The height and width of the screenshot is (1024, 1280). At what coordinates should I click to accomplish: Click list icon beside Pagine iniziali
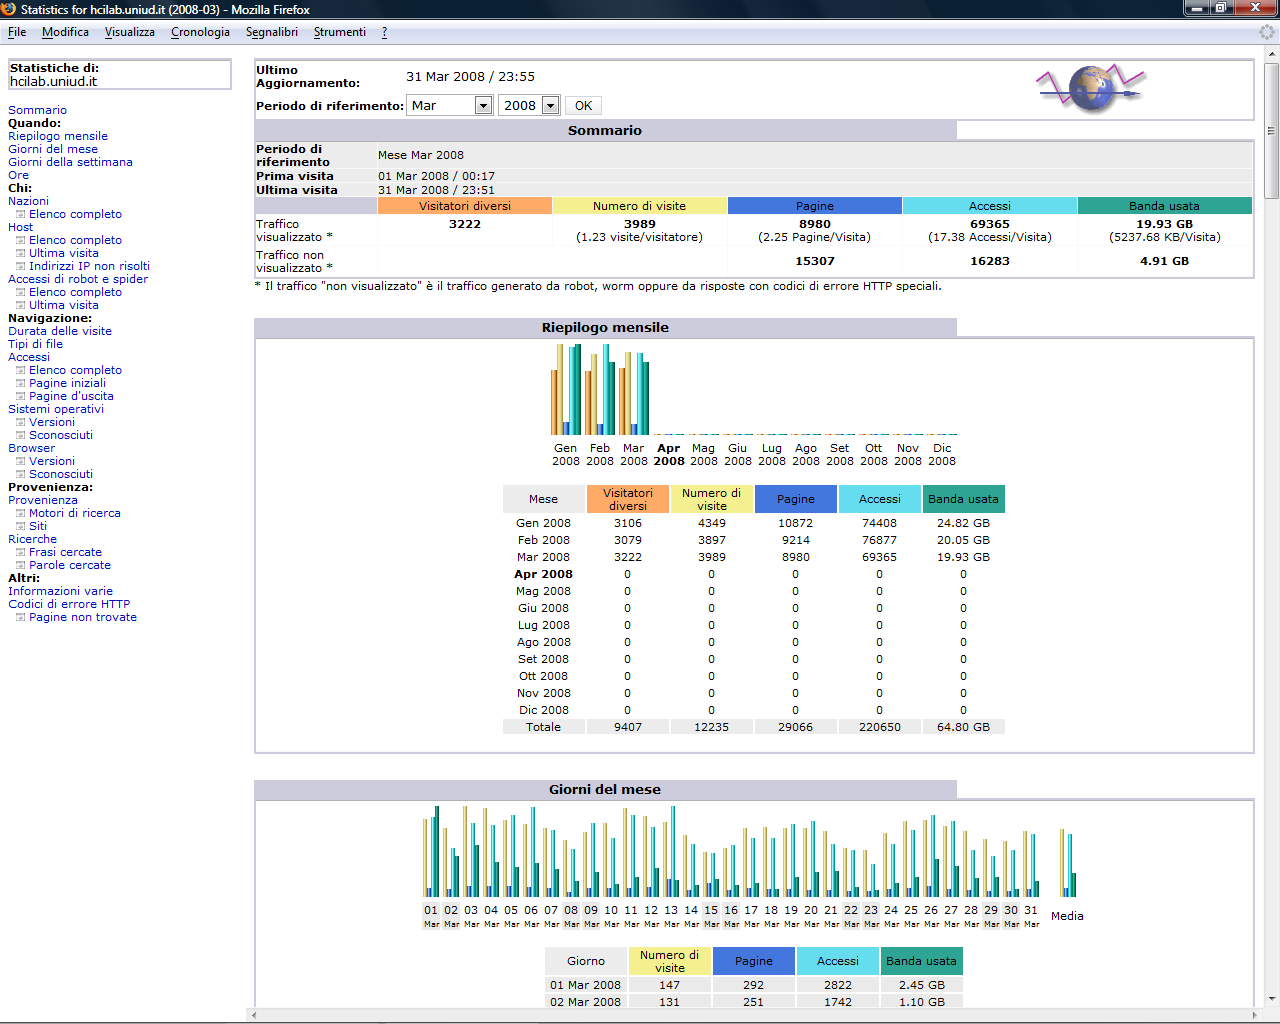[20, 384]
